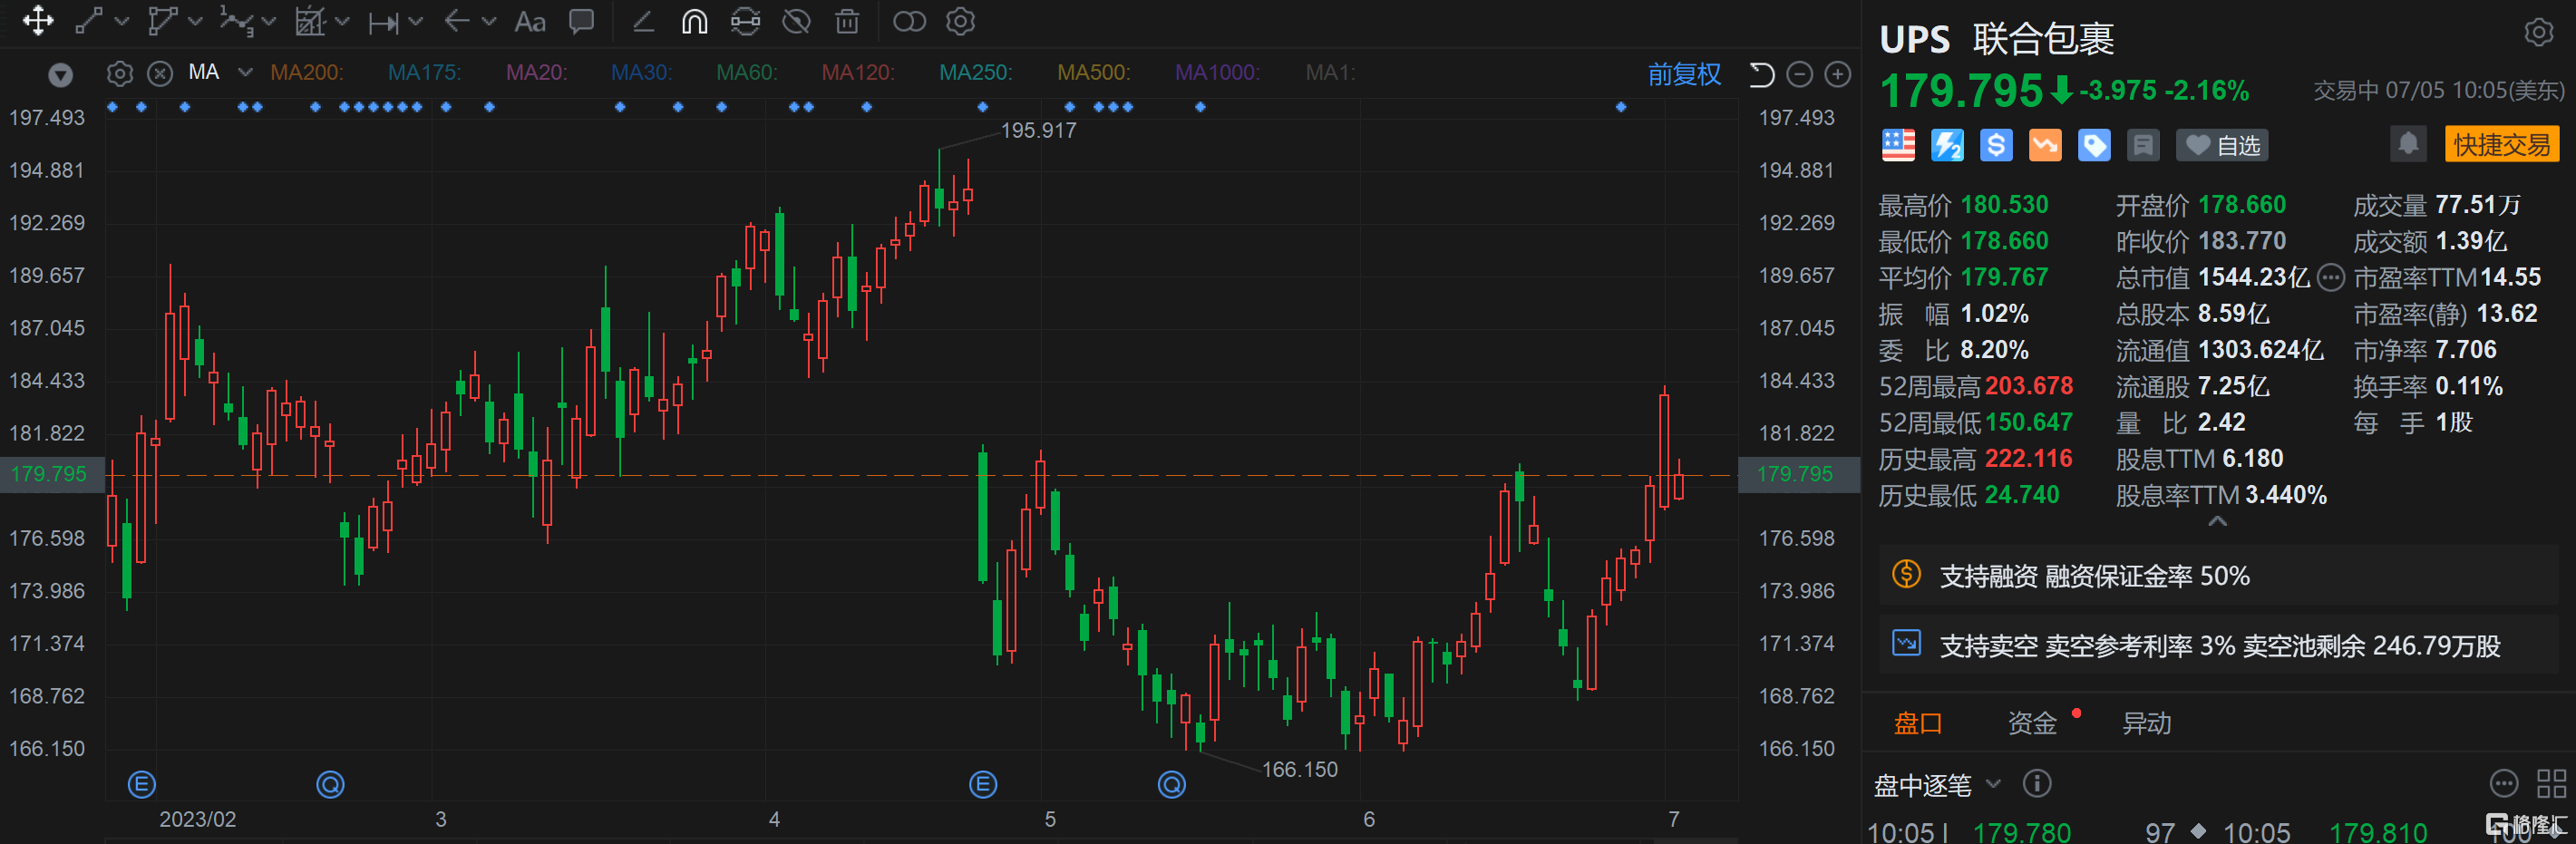
Task: Expand the arrow tool options
Action: [x=489, y=21]
